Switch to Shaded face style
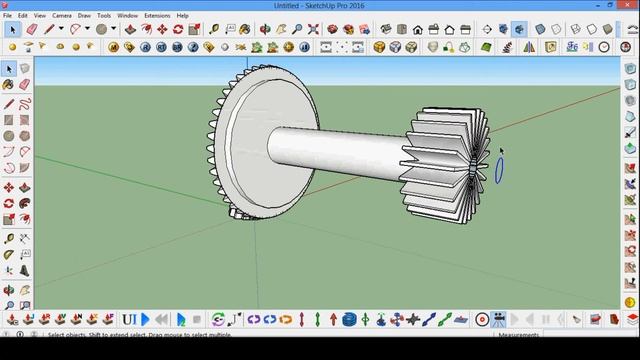 click(608, 29)
